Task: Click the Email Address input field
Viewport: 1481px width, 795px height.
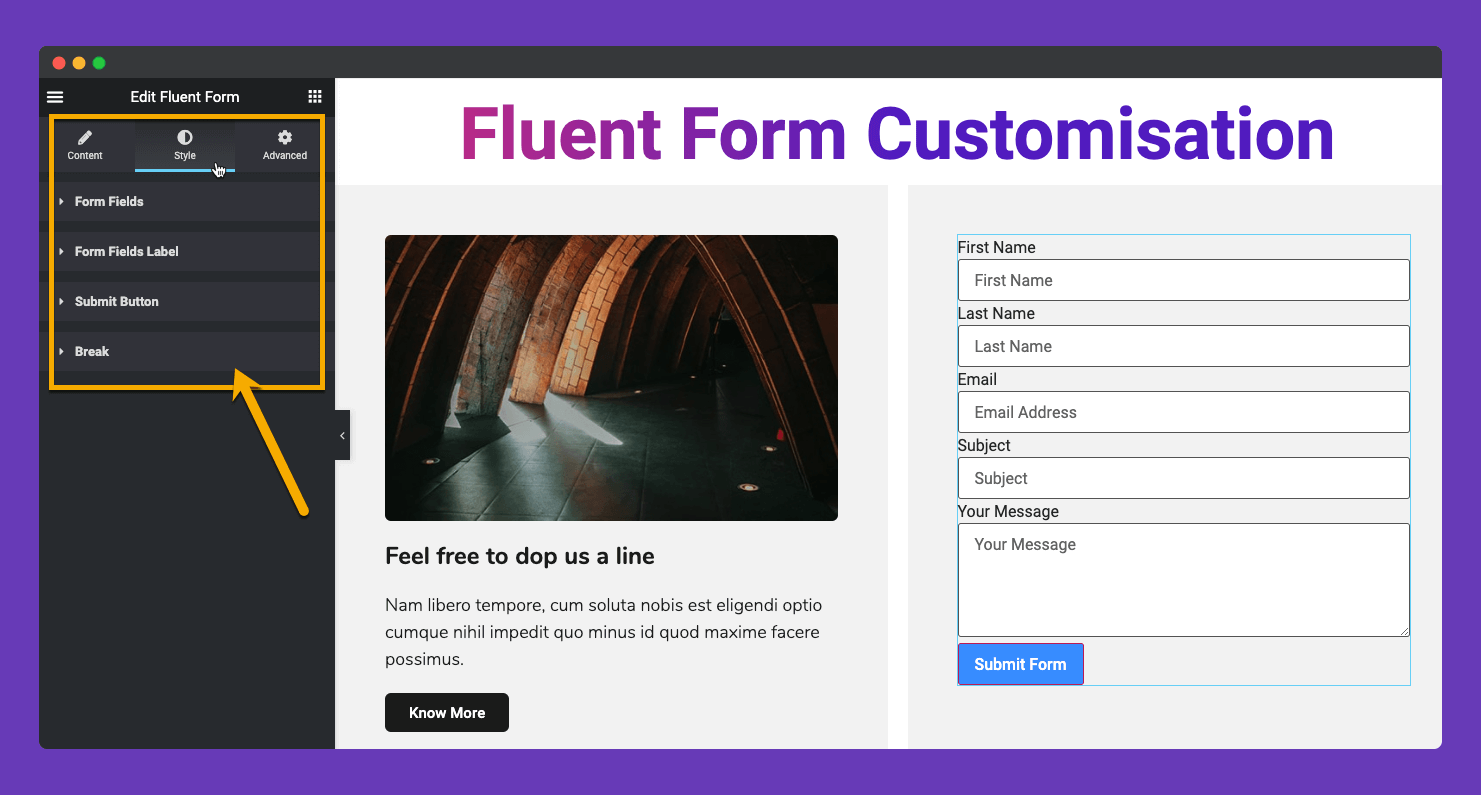Action: pyautogui.click(x=1184, y=412)
